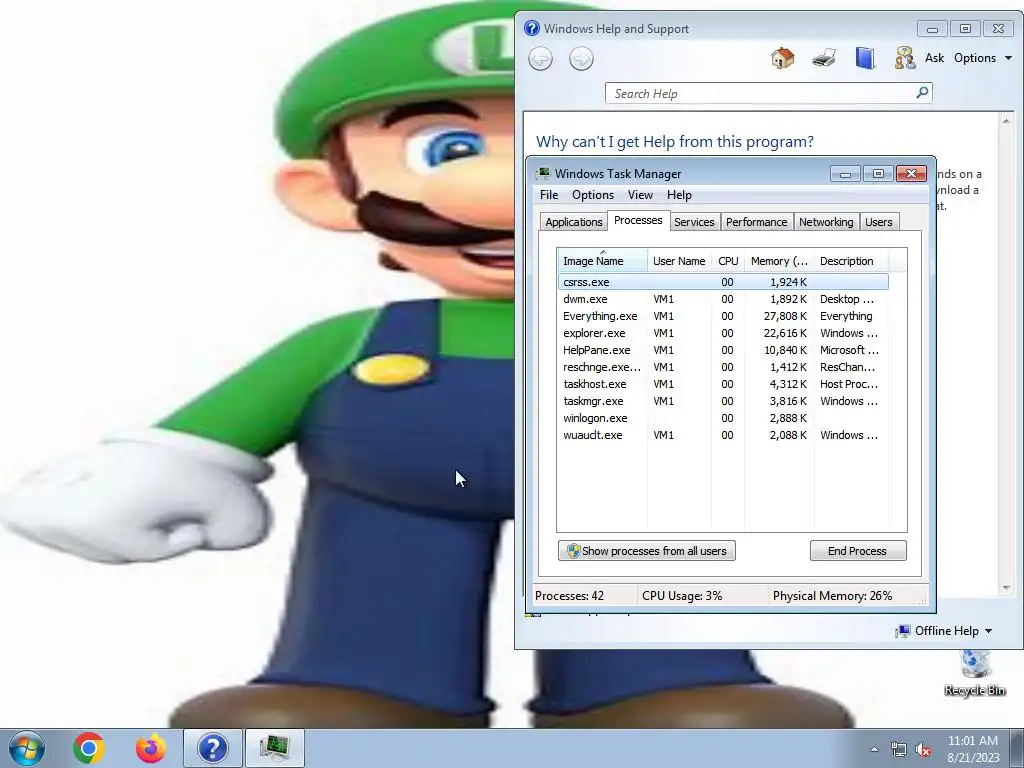This screenshot has height=768, width=1024.
Task: Select the Processes tab
Action: [x=638, y=221]
